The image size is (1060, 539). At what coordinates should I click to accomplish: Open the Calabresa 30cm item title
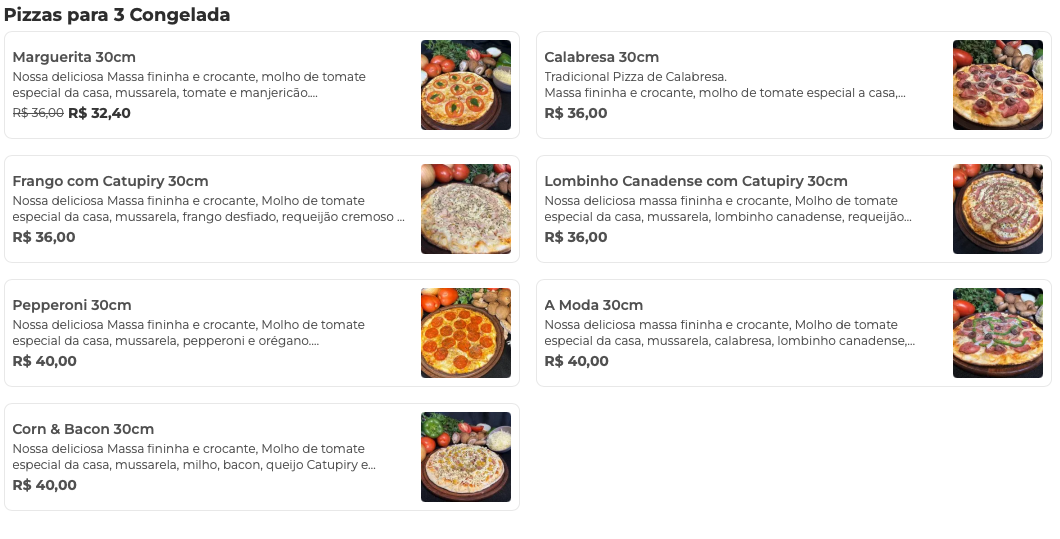[601, 57]
